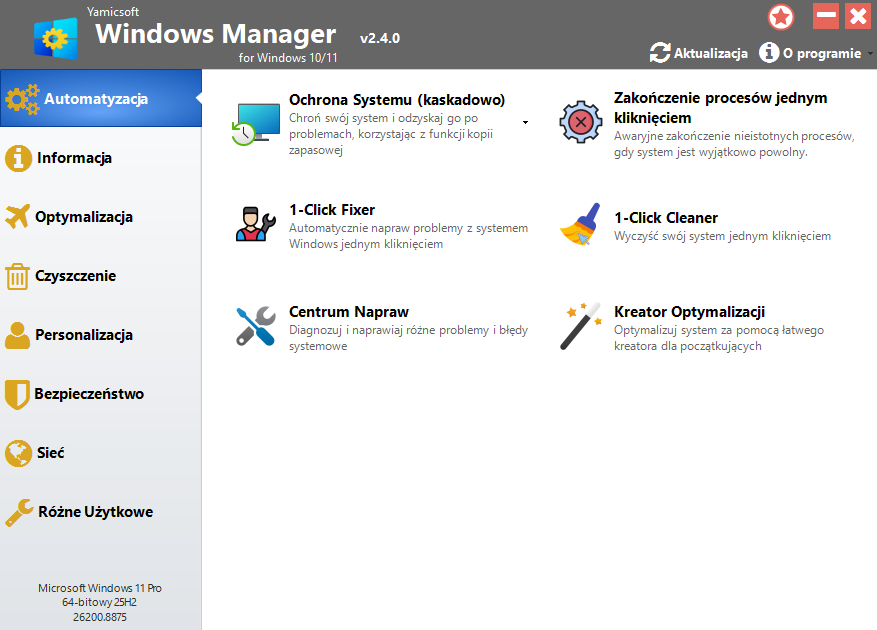Click the 1-Click Fixer mechanic icon

tap(256, 224)
